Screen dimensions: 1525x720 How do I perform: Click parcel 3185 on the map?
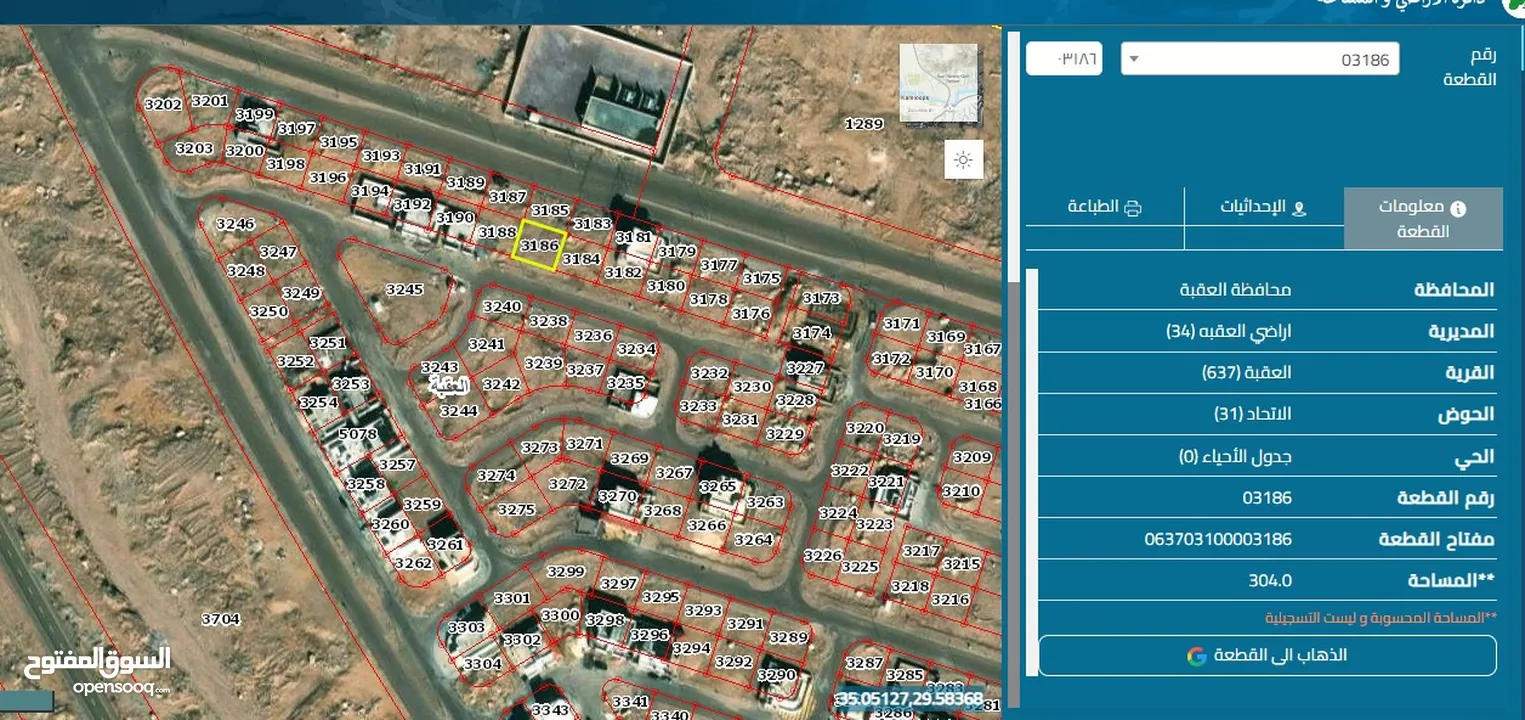coord(550,210)
